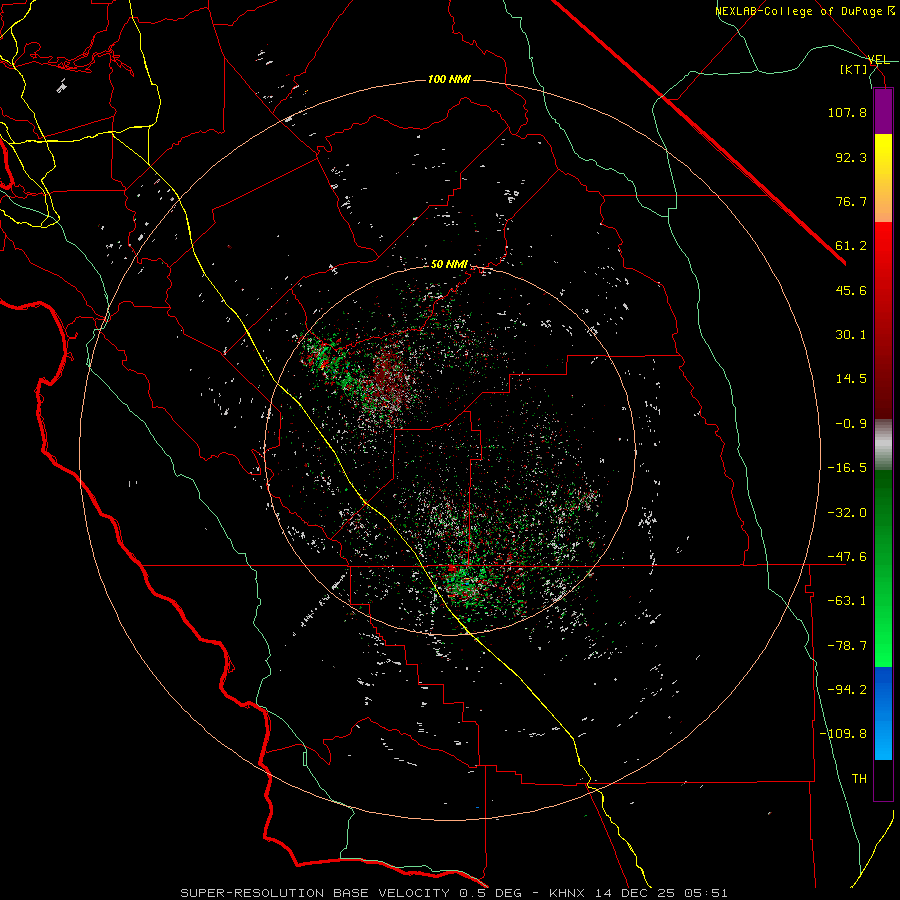Viewport: 900px width, 900px height.
Task: Click the 14.5 legend value
Action: pos(851,379)
